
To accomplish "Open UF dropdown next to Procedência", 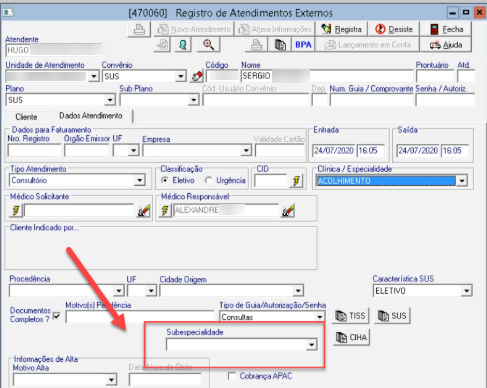I will 151,291.
